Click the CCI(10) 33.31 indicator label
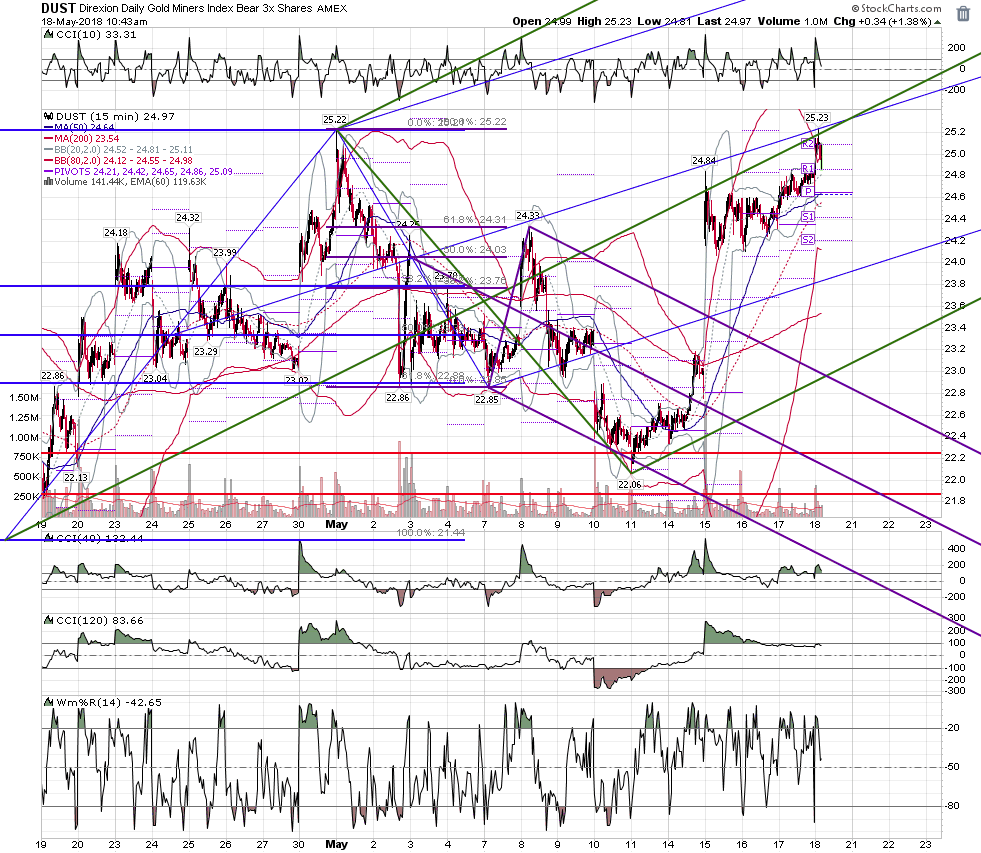981x853 pixels. tap(96, 34)
